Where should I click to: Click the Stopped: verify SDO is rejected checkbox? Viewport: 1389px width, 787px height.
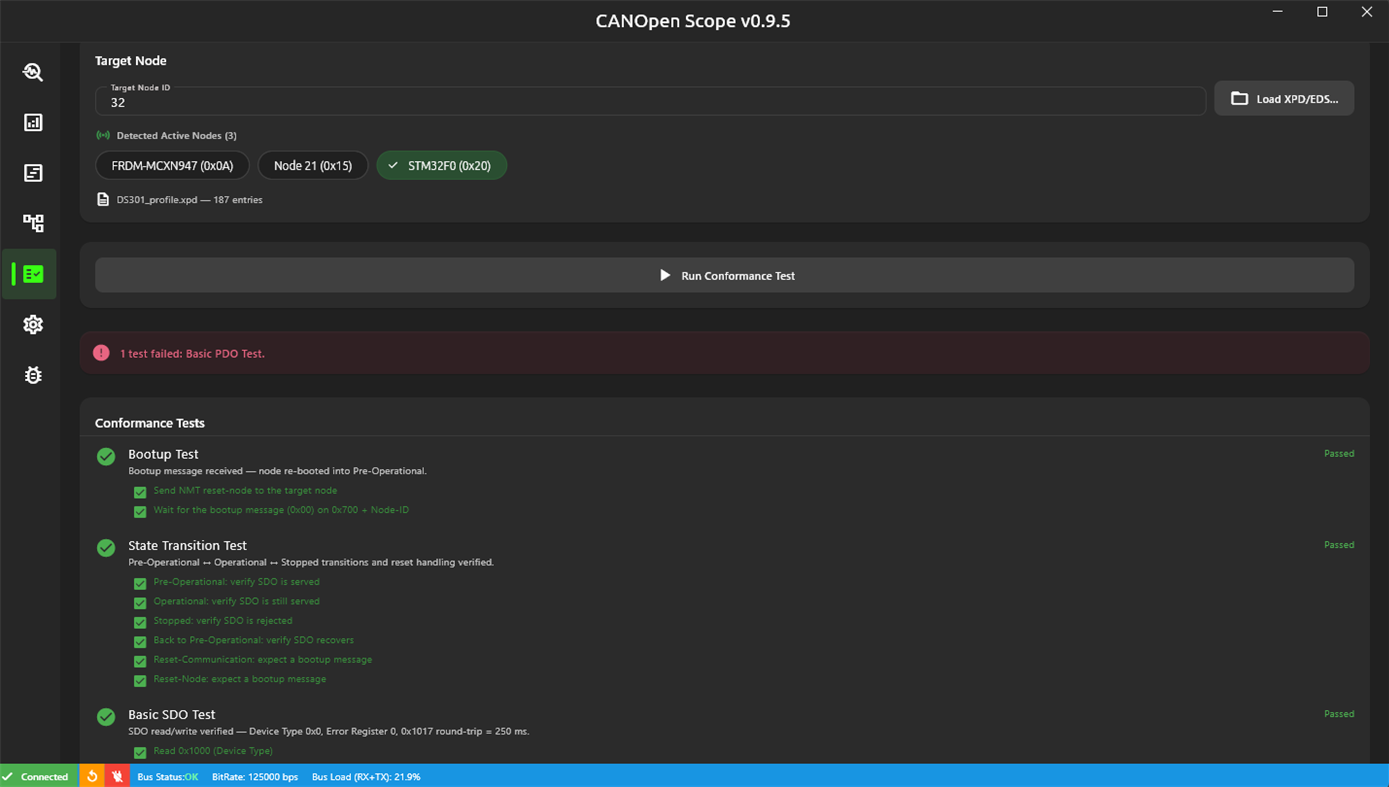click(140, 622)
